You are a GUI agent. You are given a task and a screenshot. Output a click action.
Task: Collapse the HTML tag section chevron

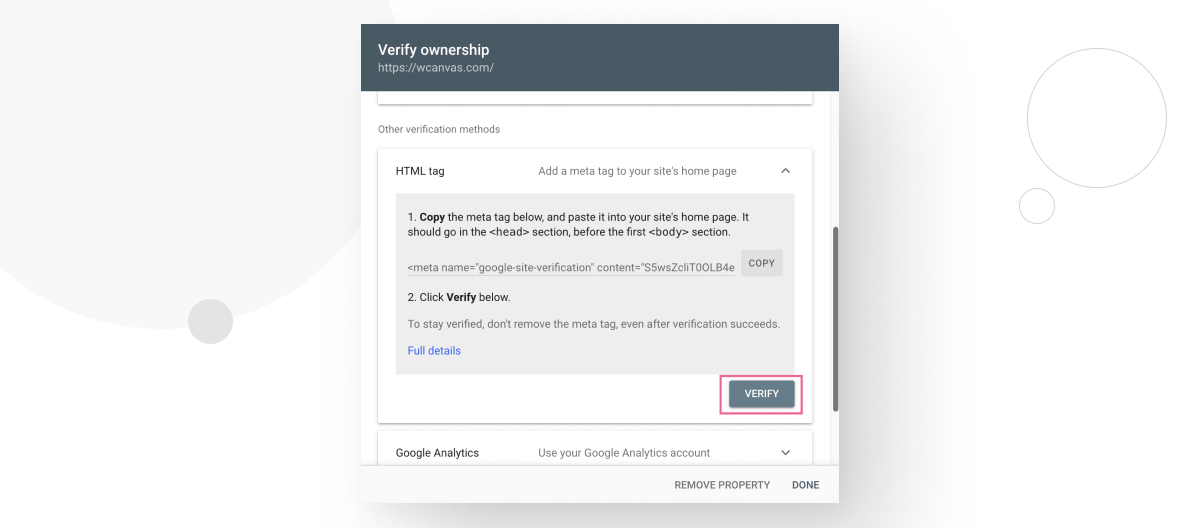tap(786, 171)
